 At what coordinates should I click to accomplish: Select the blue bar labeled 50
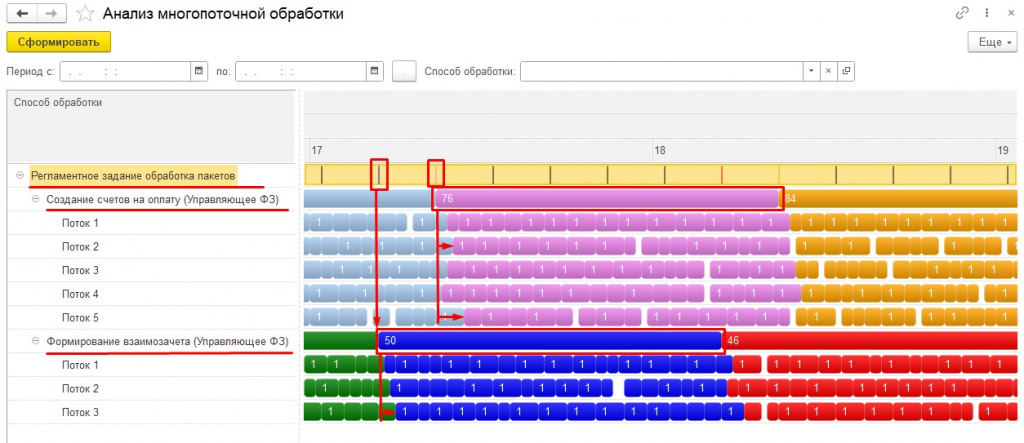point(550,340)
